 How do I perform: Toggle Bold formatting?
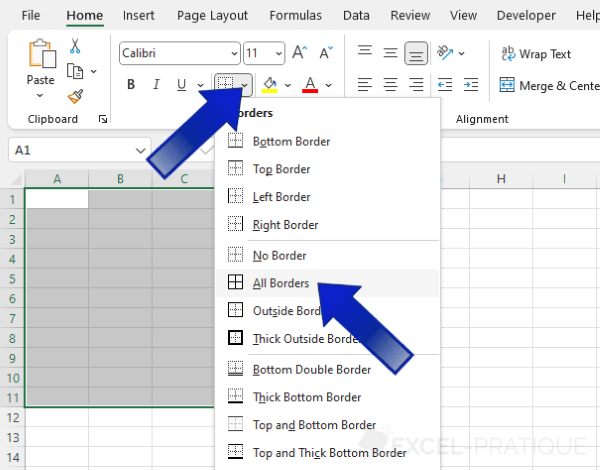(131, 85)
